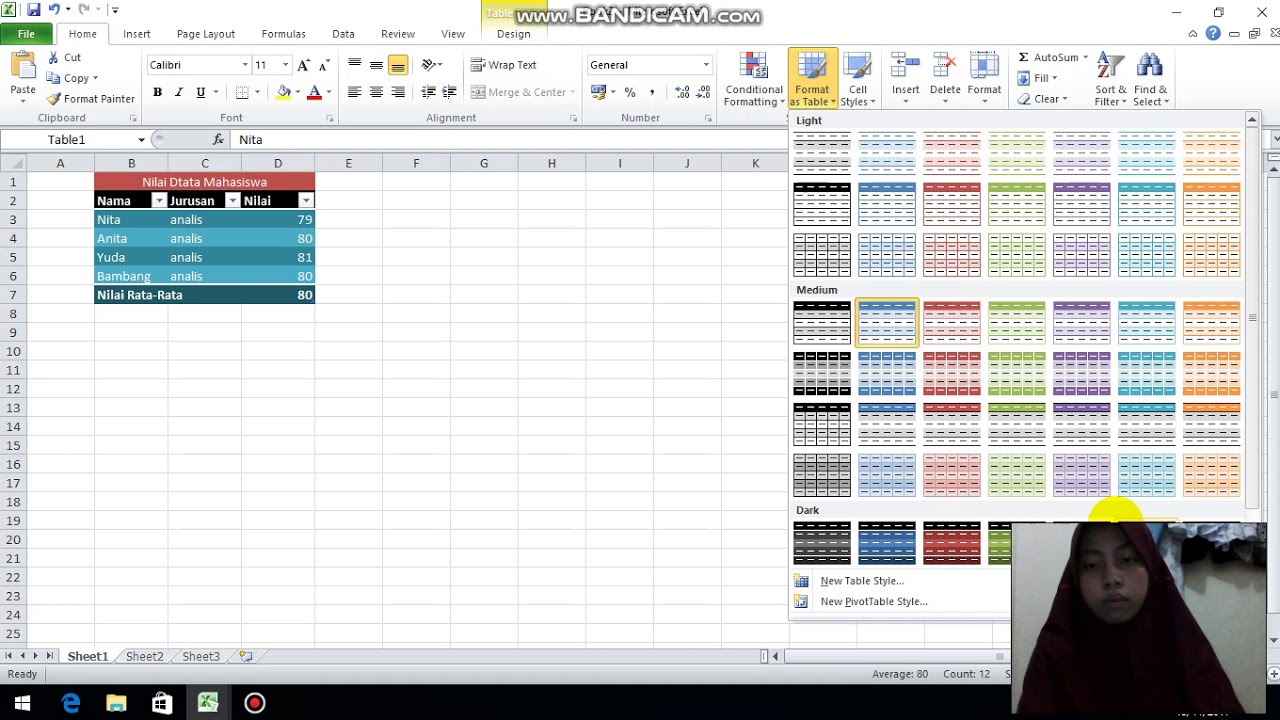Open the Jurusan column filter dropdown

click(x=232, y=201)
